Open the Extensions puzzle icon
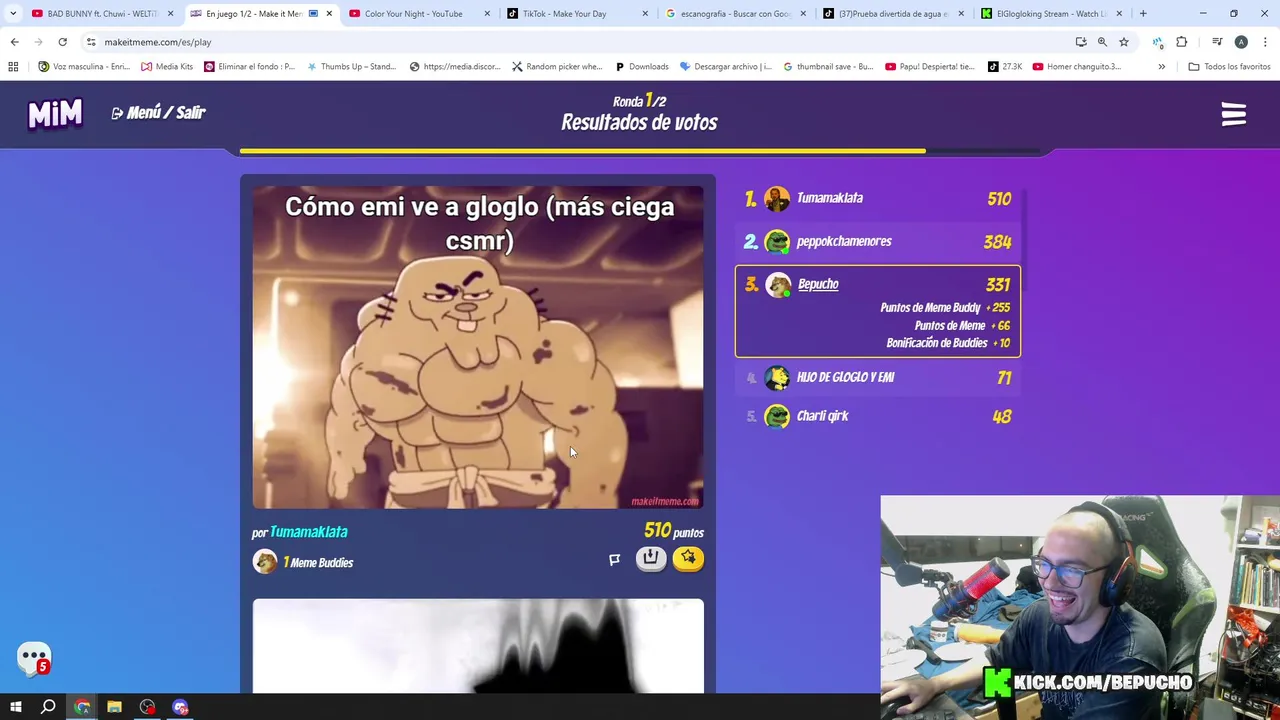Image resolution: width=1280 pixels, height=720 pixels. tap(1182, 42)
